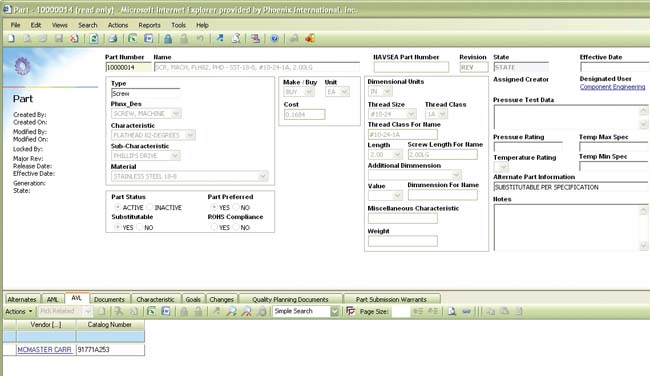The width and height of the screenshot is (650, 376).
Task: Open the MCMASTER CARR vendor link
Action: pyautogui.click(x=44, y=349)
